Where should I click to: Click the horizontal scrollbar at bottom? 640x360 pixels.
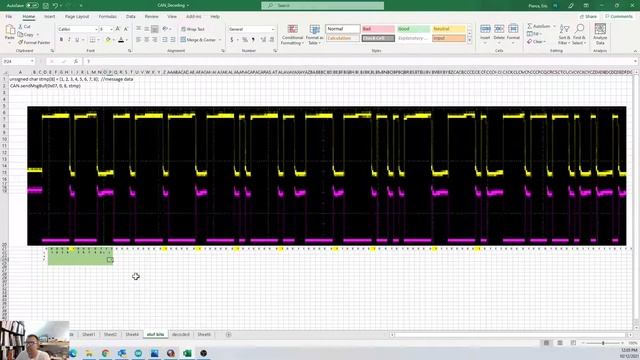511,335
